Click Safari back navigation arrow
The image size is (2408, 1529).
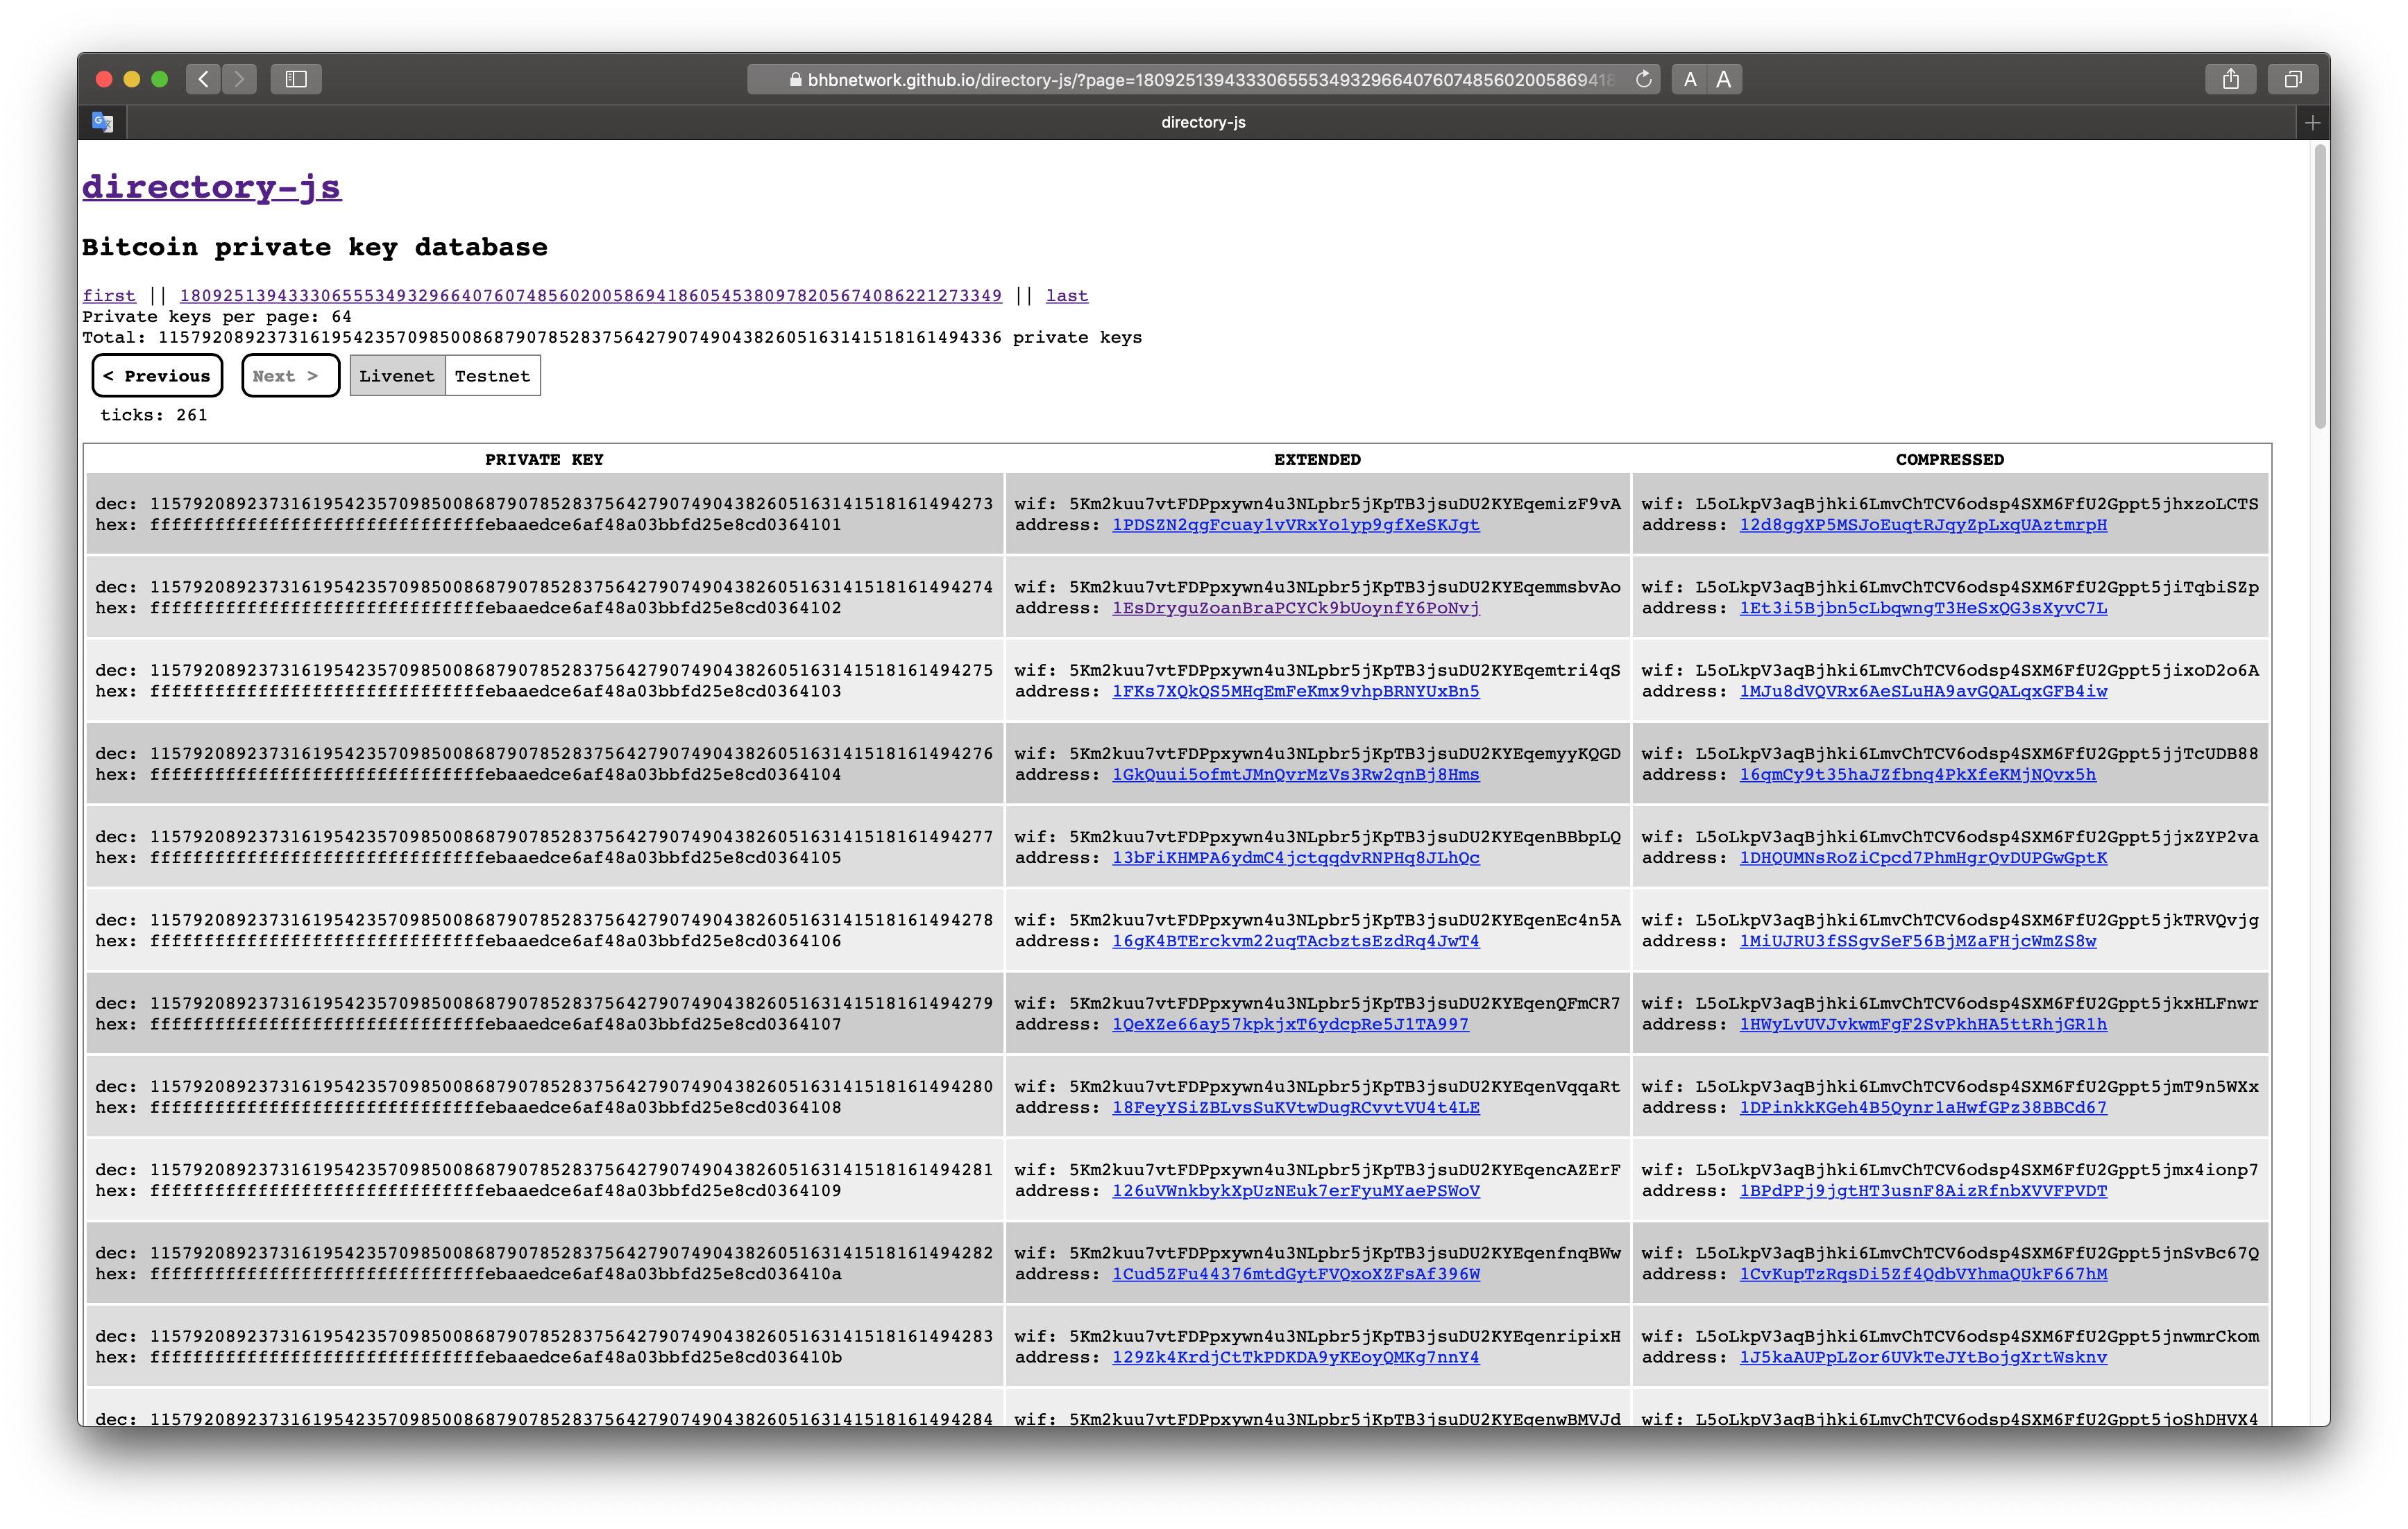203,79
